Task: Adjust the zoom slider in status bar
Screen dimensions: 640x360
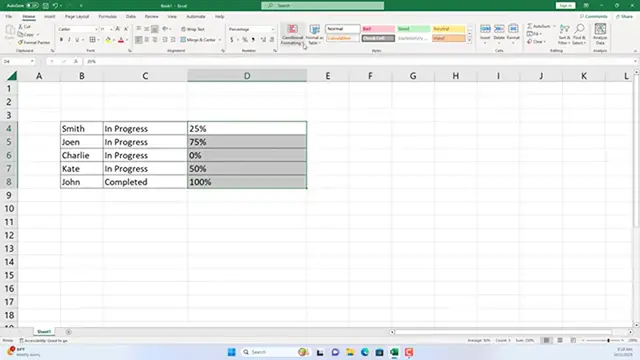Action: click(x=608, y=340)
